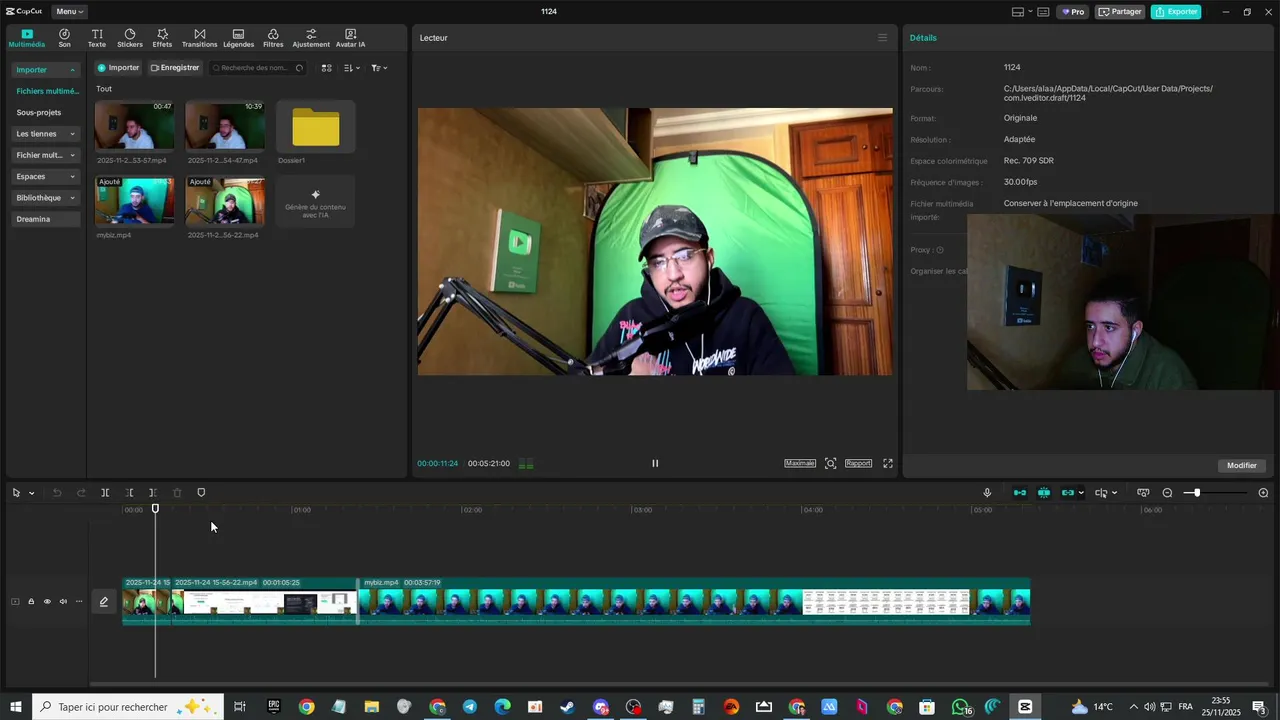1280x720 pixels.
Task: Select the Multimédia tab
Action: click(x=27, y=38)
